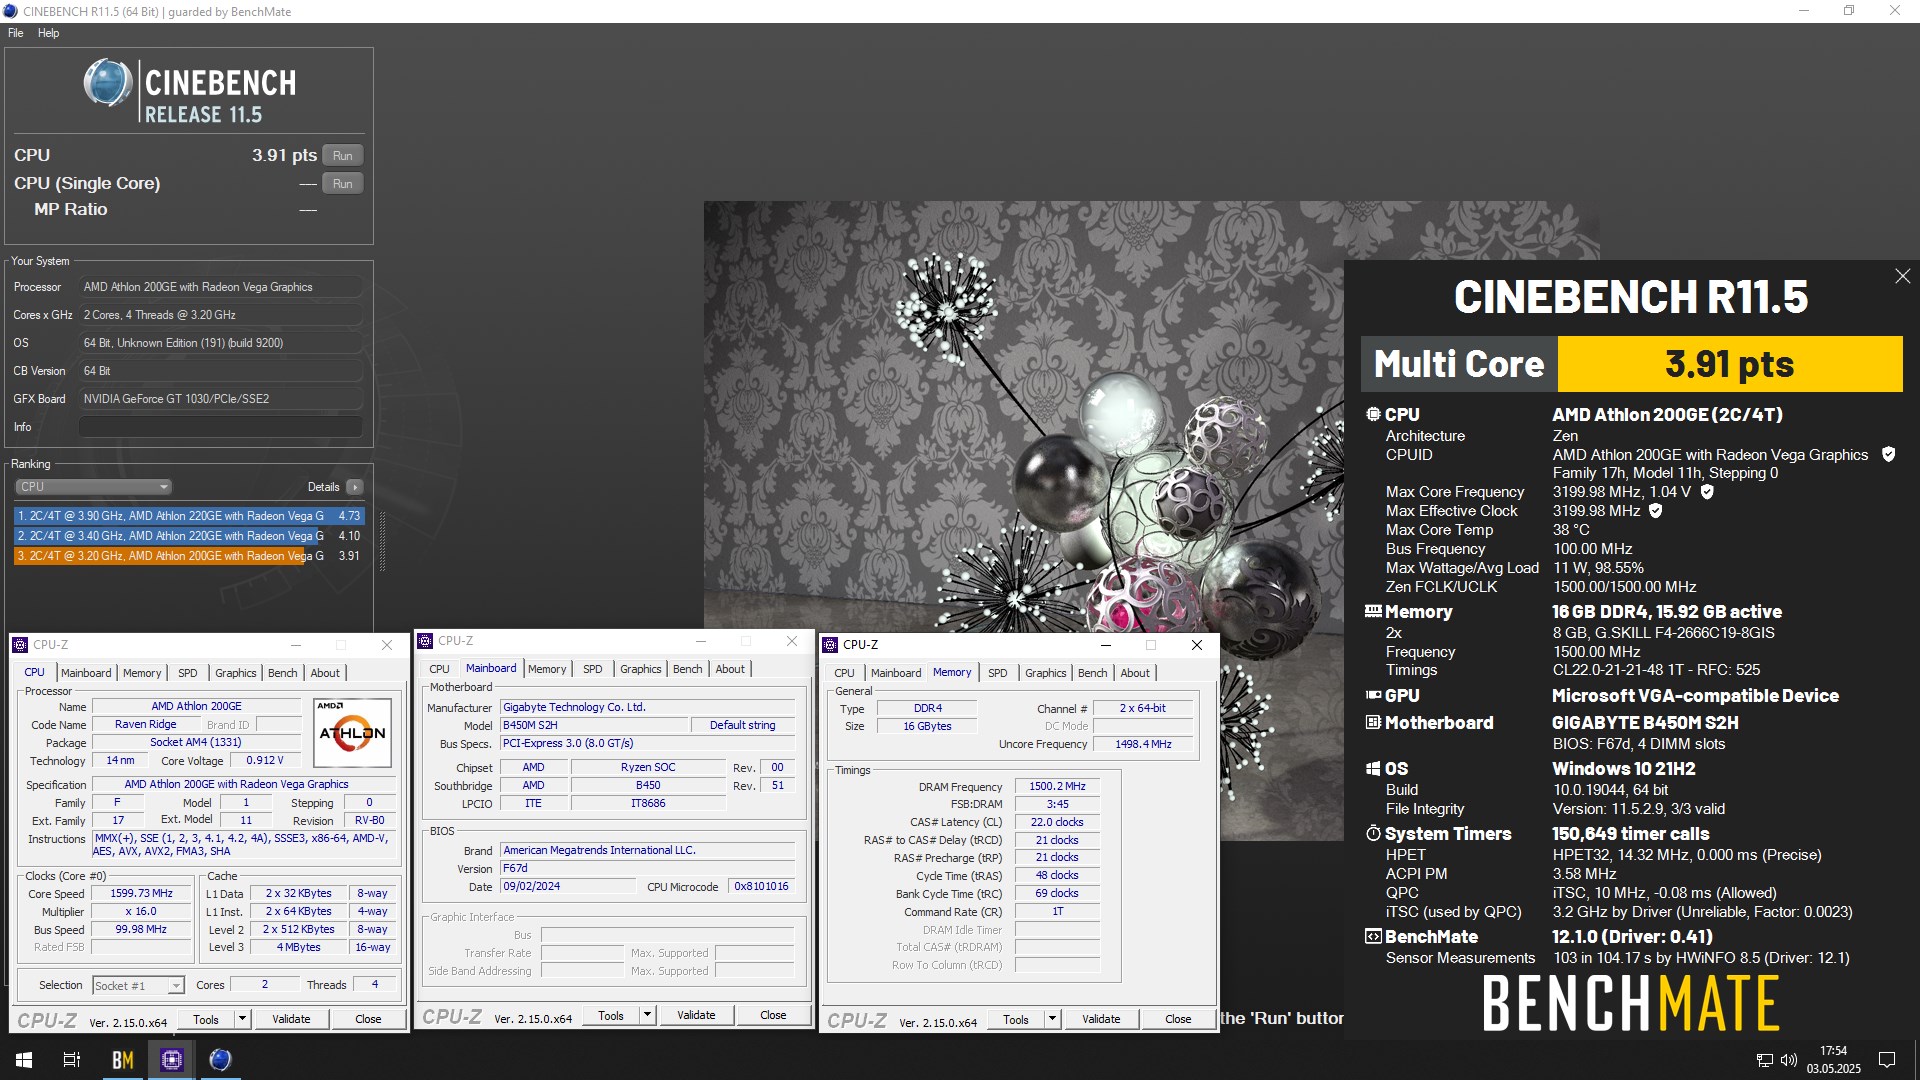Image resolution: width=1920 pixels, height=1080 pixels.
Task: Click the BIOS version value F67d
Action: (x=648, y=869)
